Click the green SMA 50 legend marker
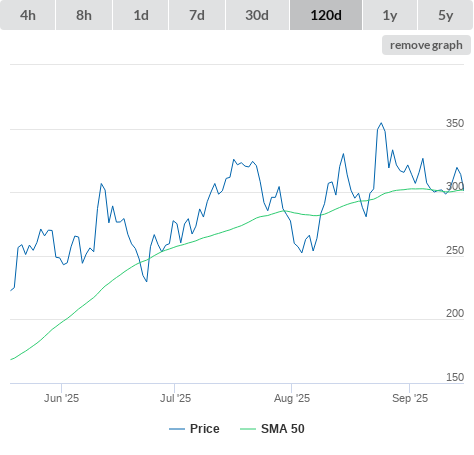This screenshot has width=474, height=455. (248, 429)
